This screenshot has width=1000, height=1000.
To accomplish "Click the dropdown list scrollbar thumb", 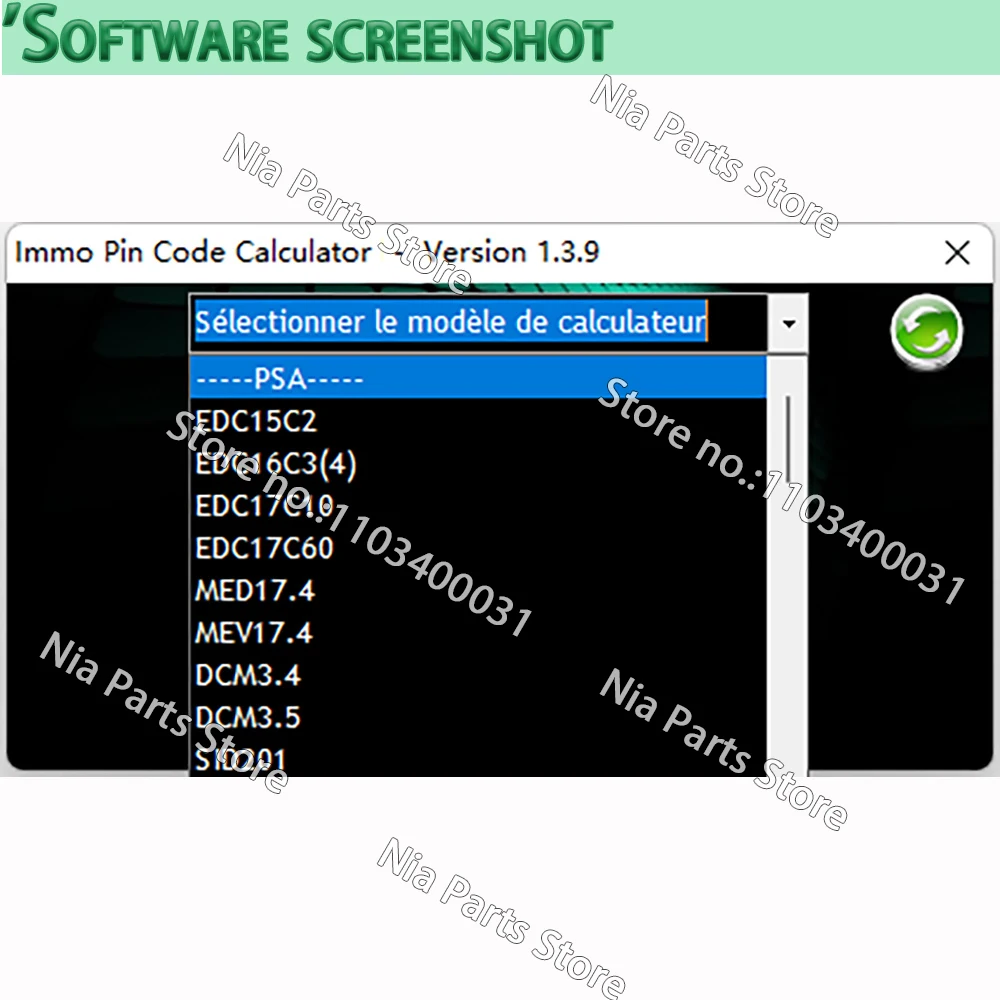I will click(x=788, y=439).
